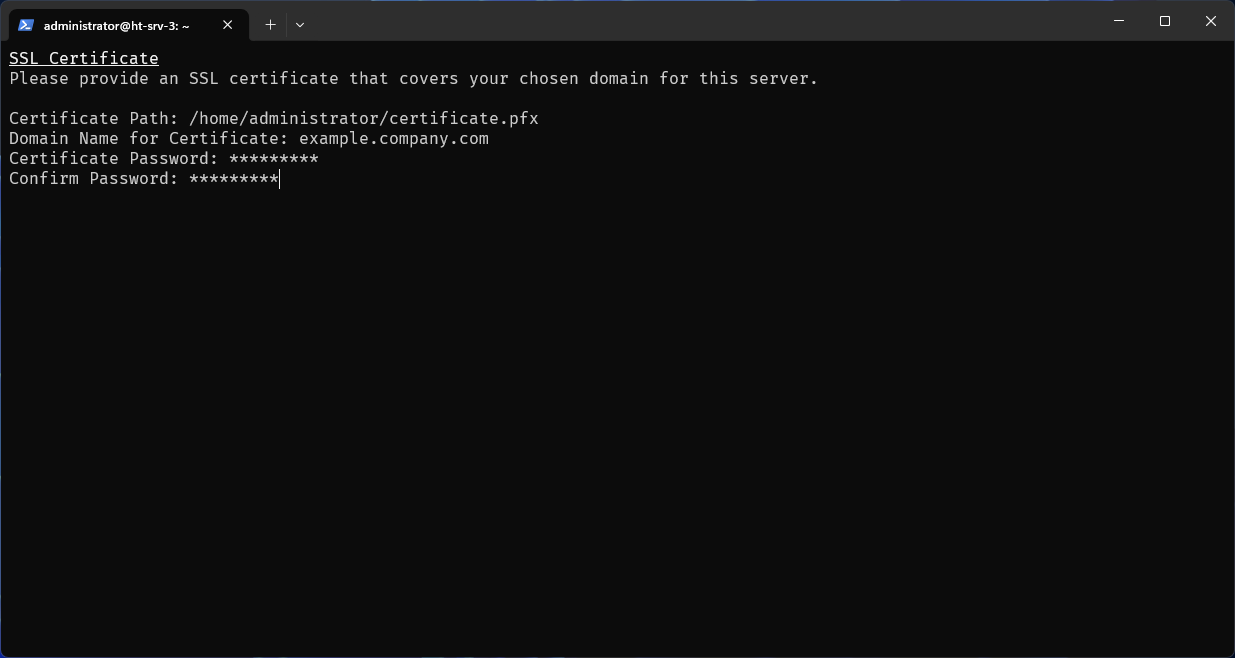Minimize the terminal window
Viewport: 1235px width, 658px height.
pos(1118,21)
